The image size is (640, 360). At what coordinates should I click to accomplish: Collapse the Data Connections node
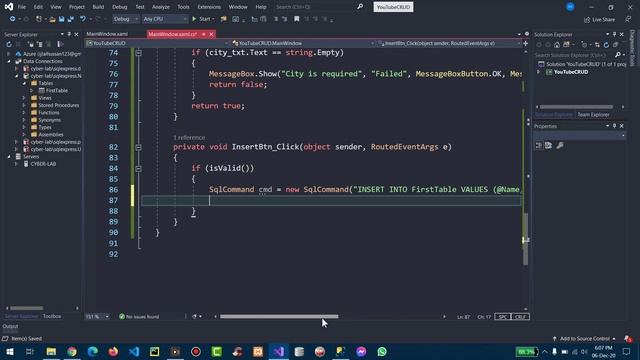click(x=9, y=61)
